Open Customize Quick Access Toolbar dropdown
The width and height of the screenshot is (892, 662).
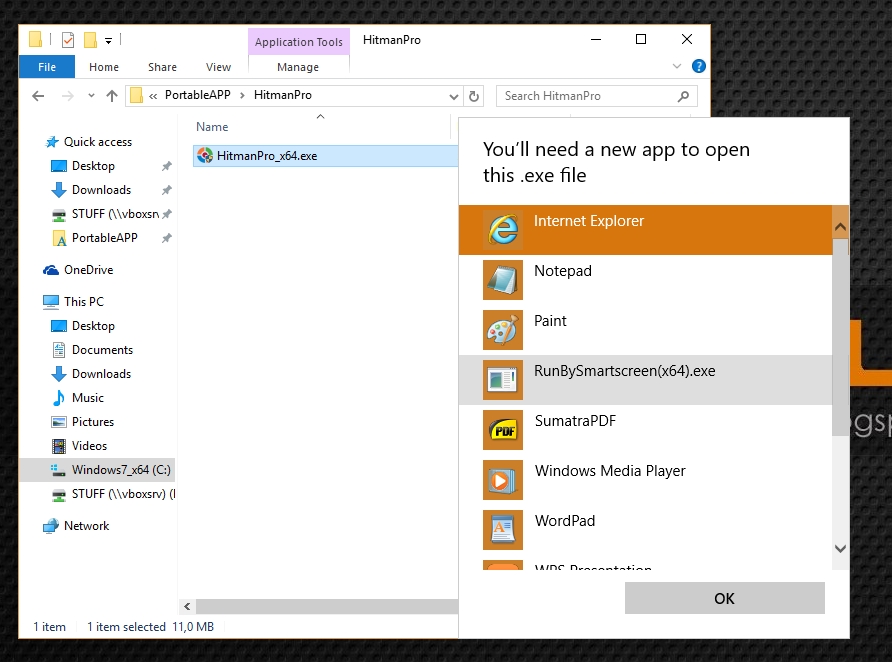click(109, 40)
